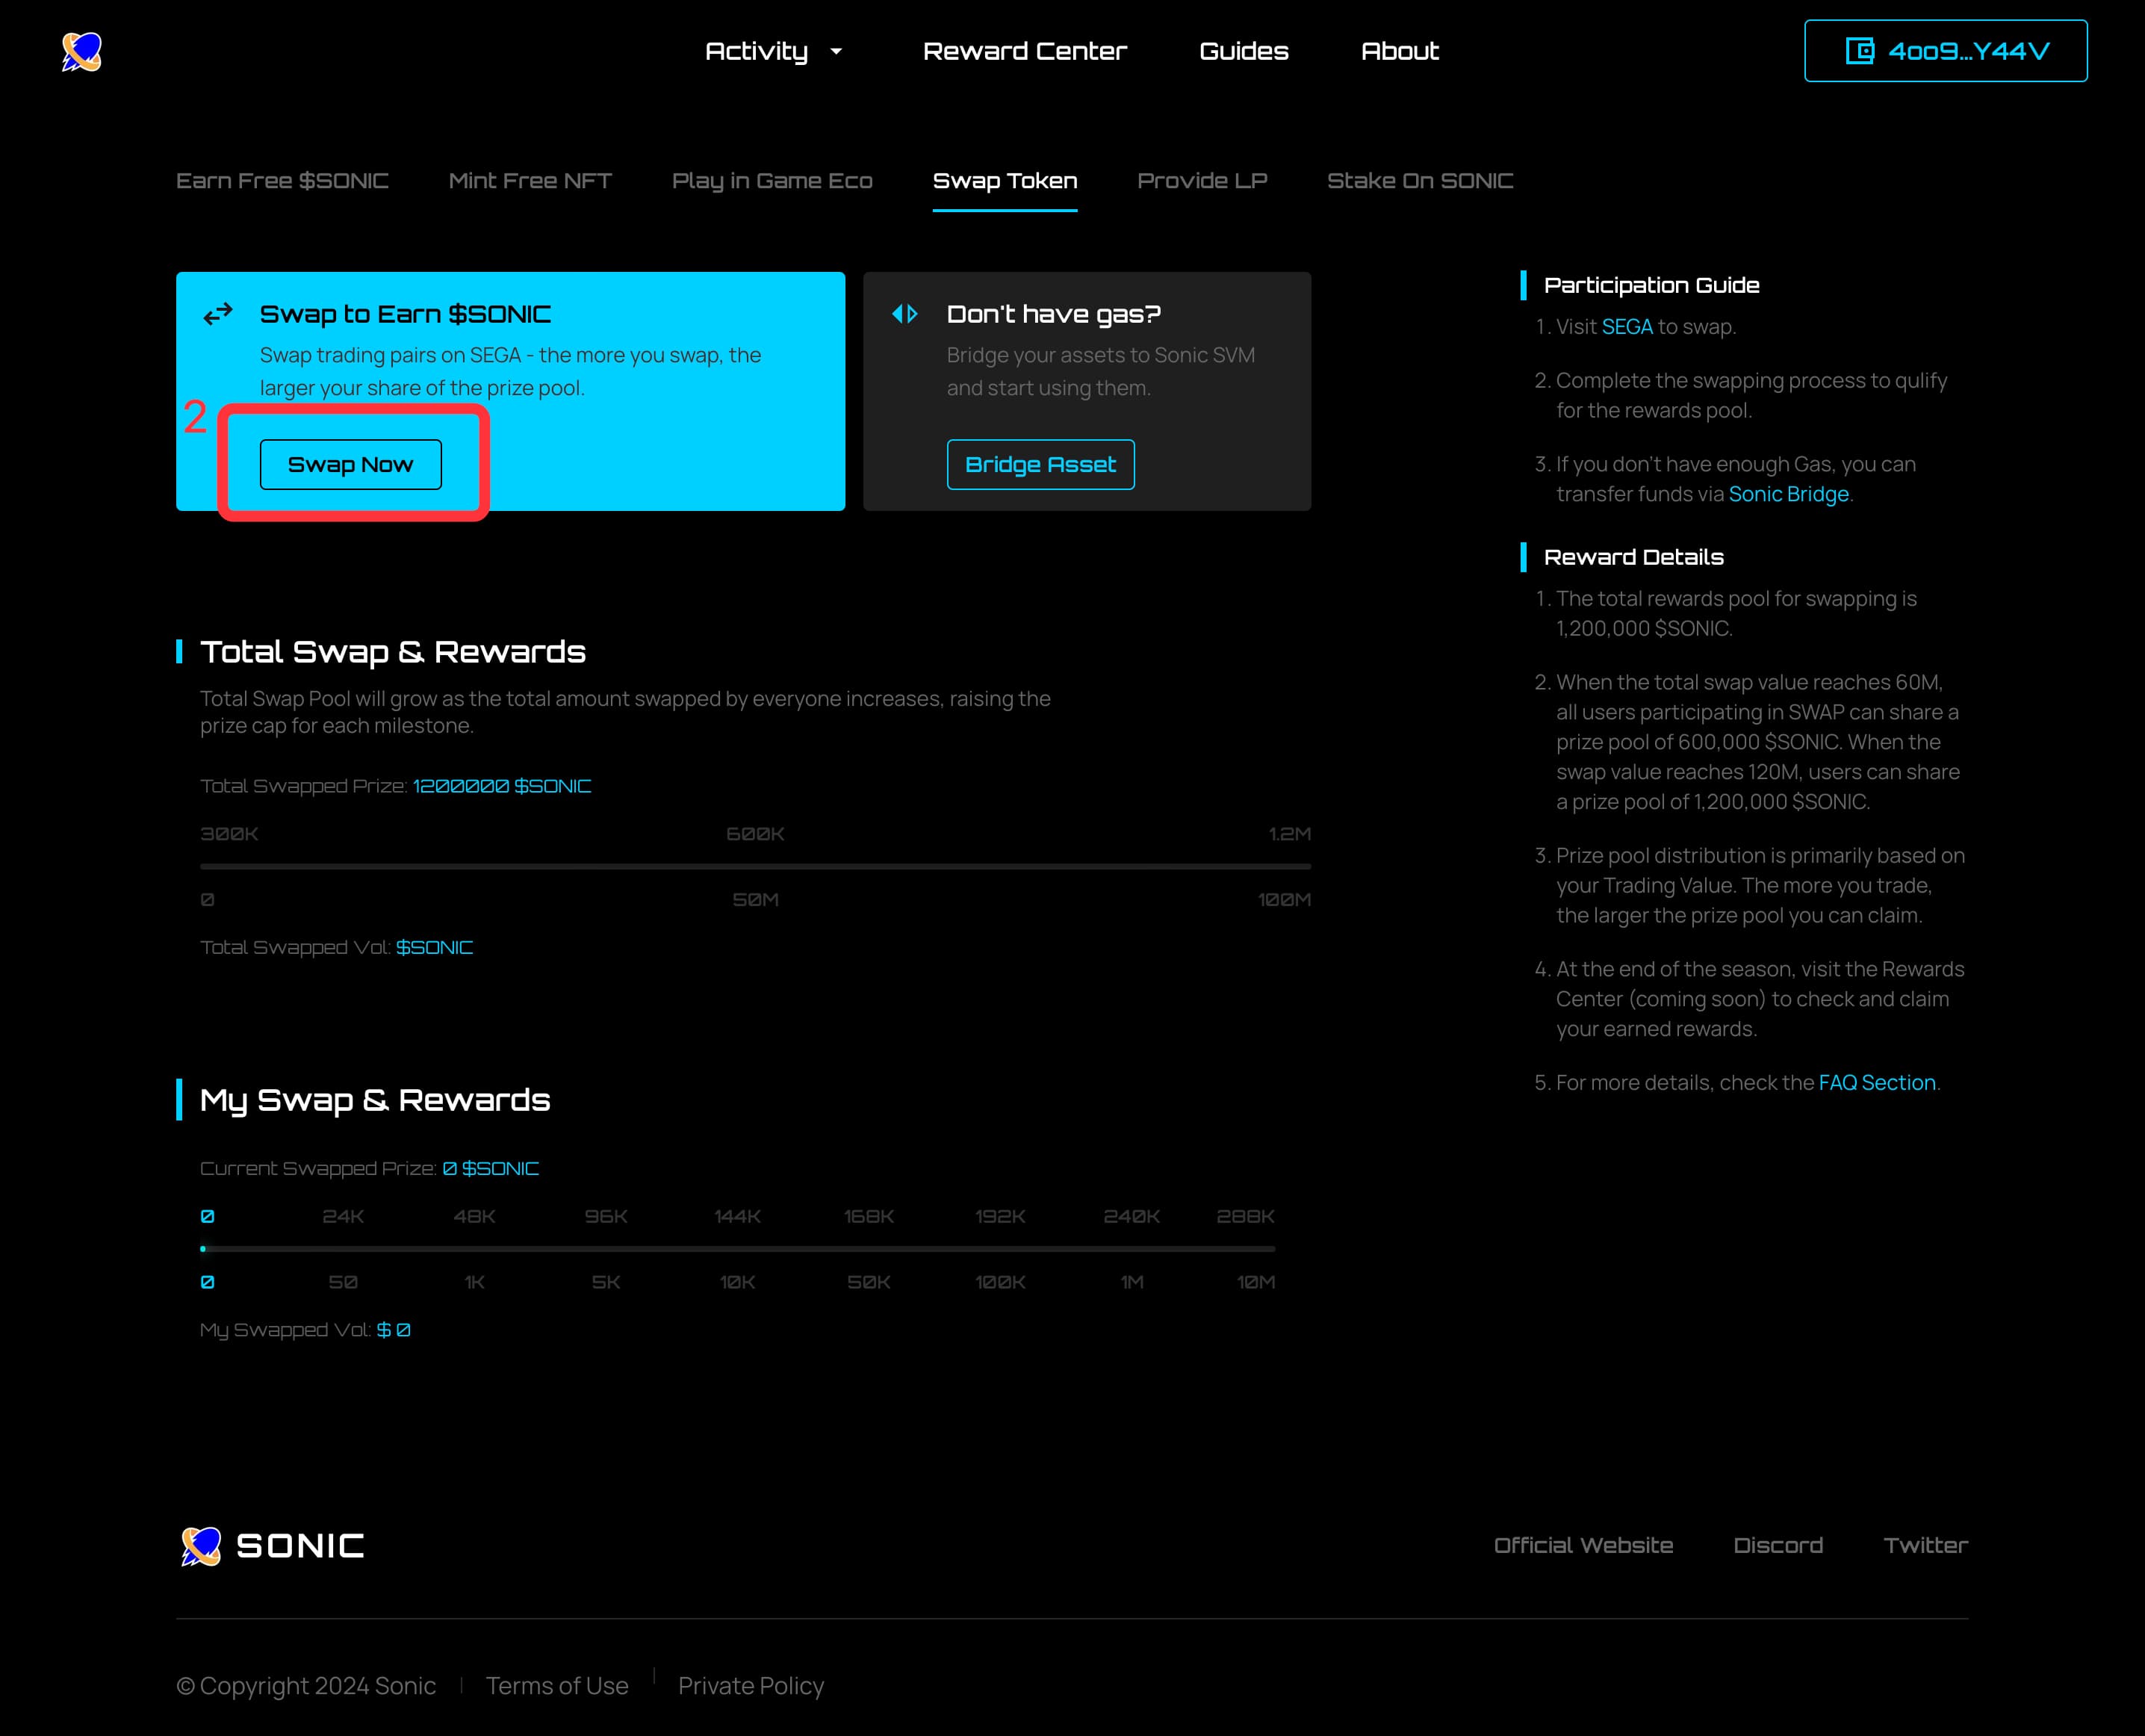Open wallet 4oo9...Y44V button
The width and height of the screenshot is (2145, 1736).
click(1945, 51)
